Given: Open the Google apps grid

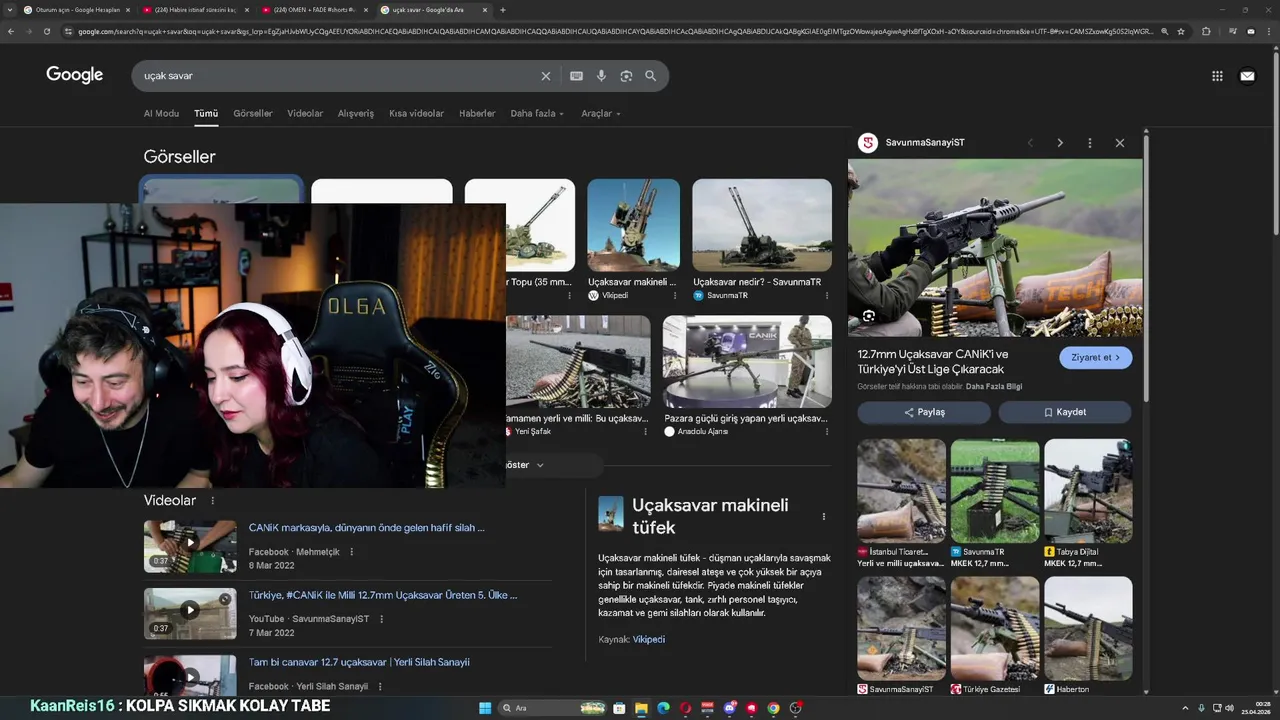Looking at the screenshot, I should 1217,76.
